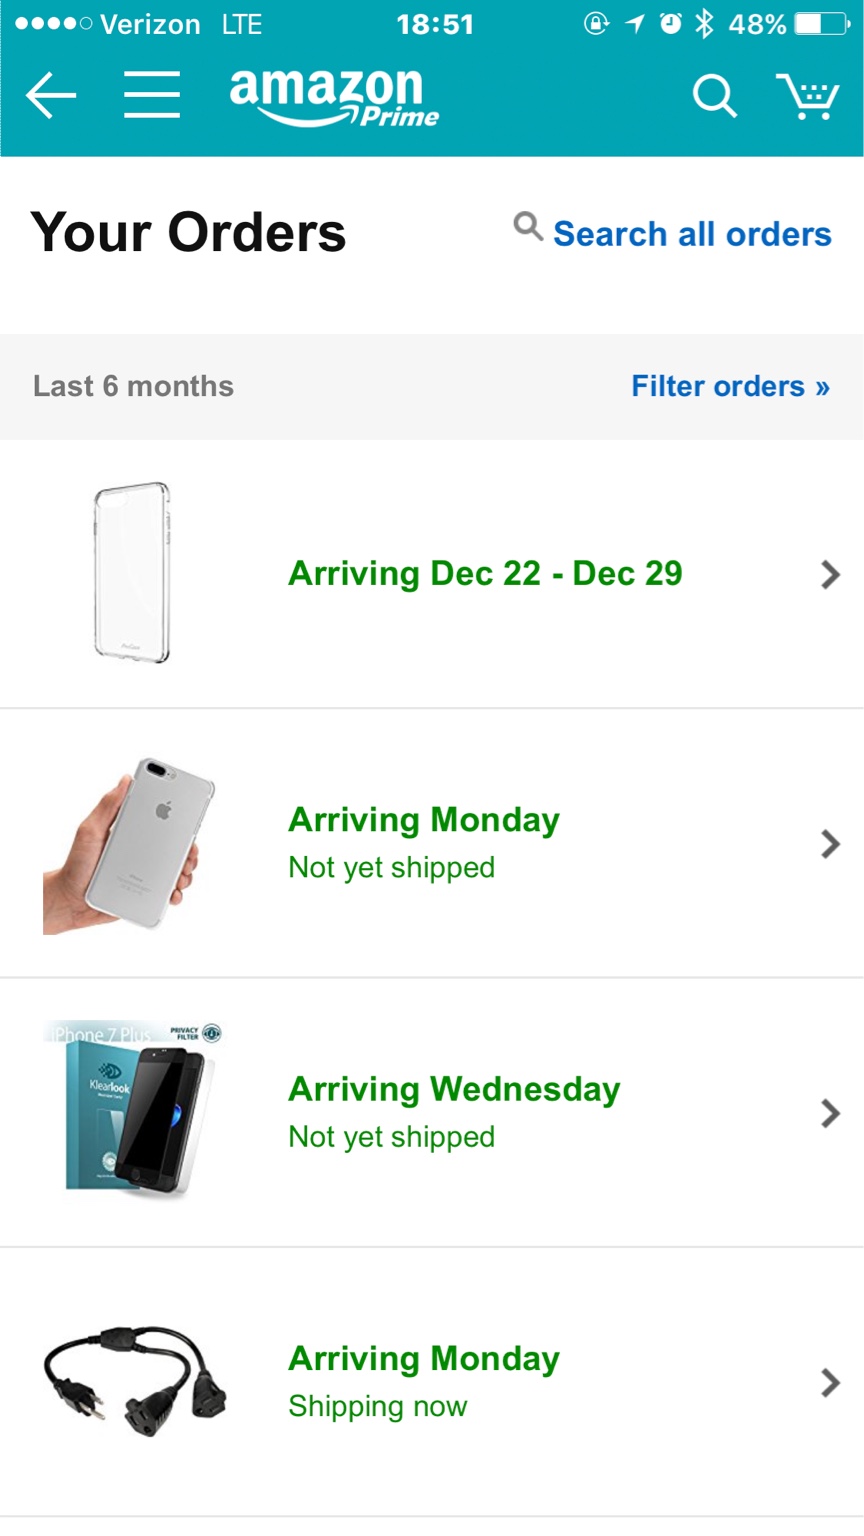This screenshot has width=864, height=1536.
Task: Expand the Shipping now order chevron
Action: (830, 1383)
